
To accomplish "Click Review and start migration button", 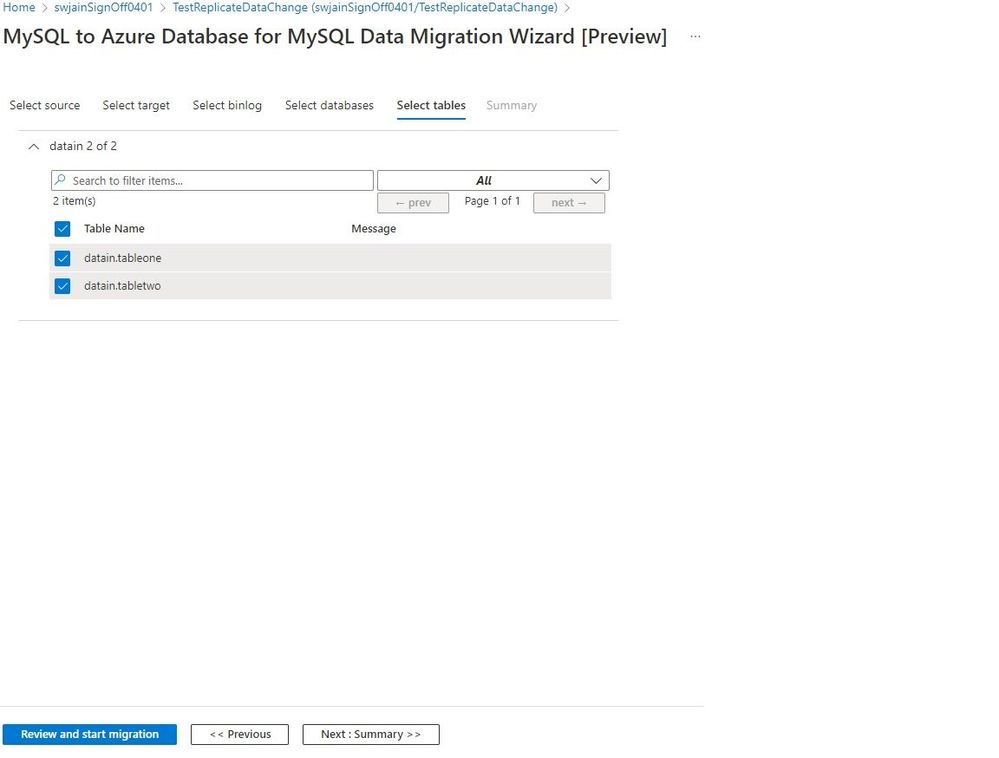I will click(90, 734).
